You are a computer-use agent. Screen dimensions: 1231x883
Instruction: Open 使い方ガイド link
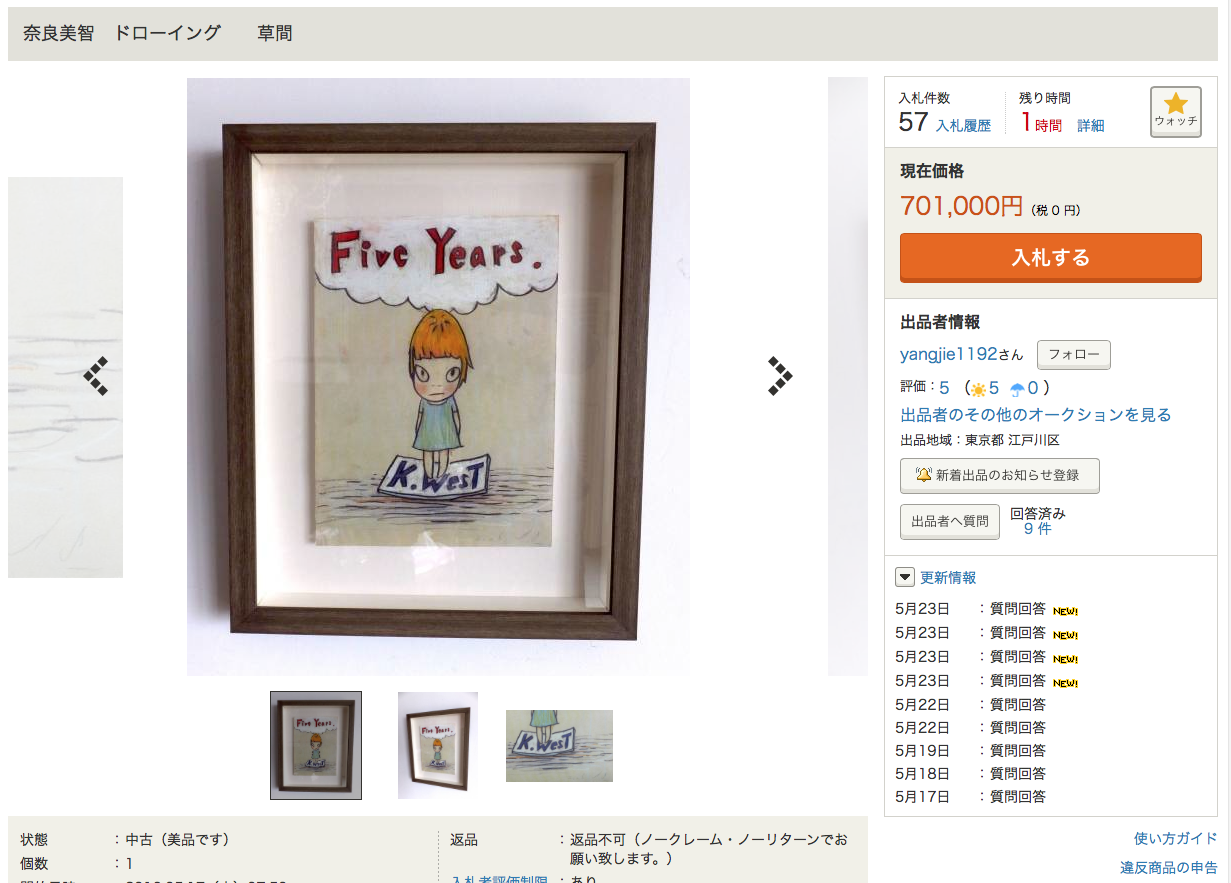1176,839
